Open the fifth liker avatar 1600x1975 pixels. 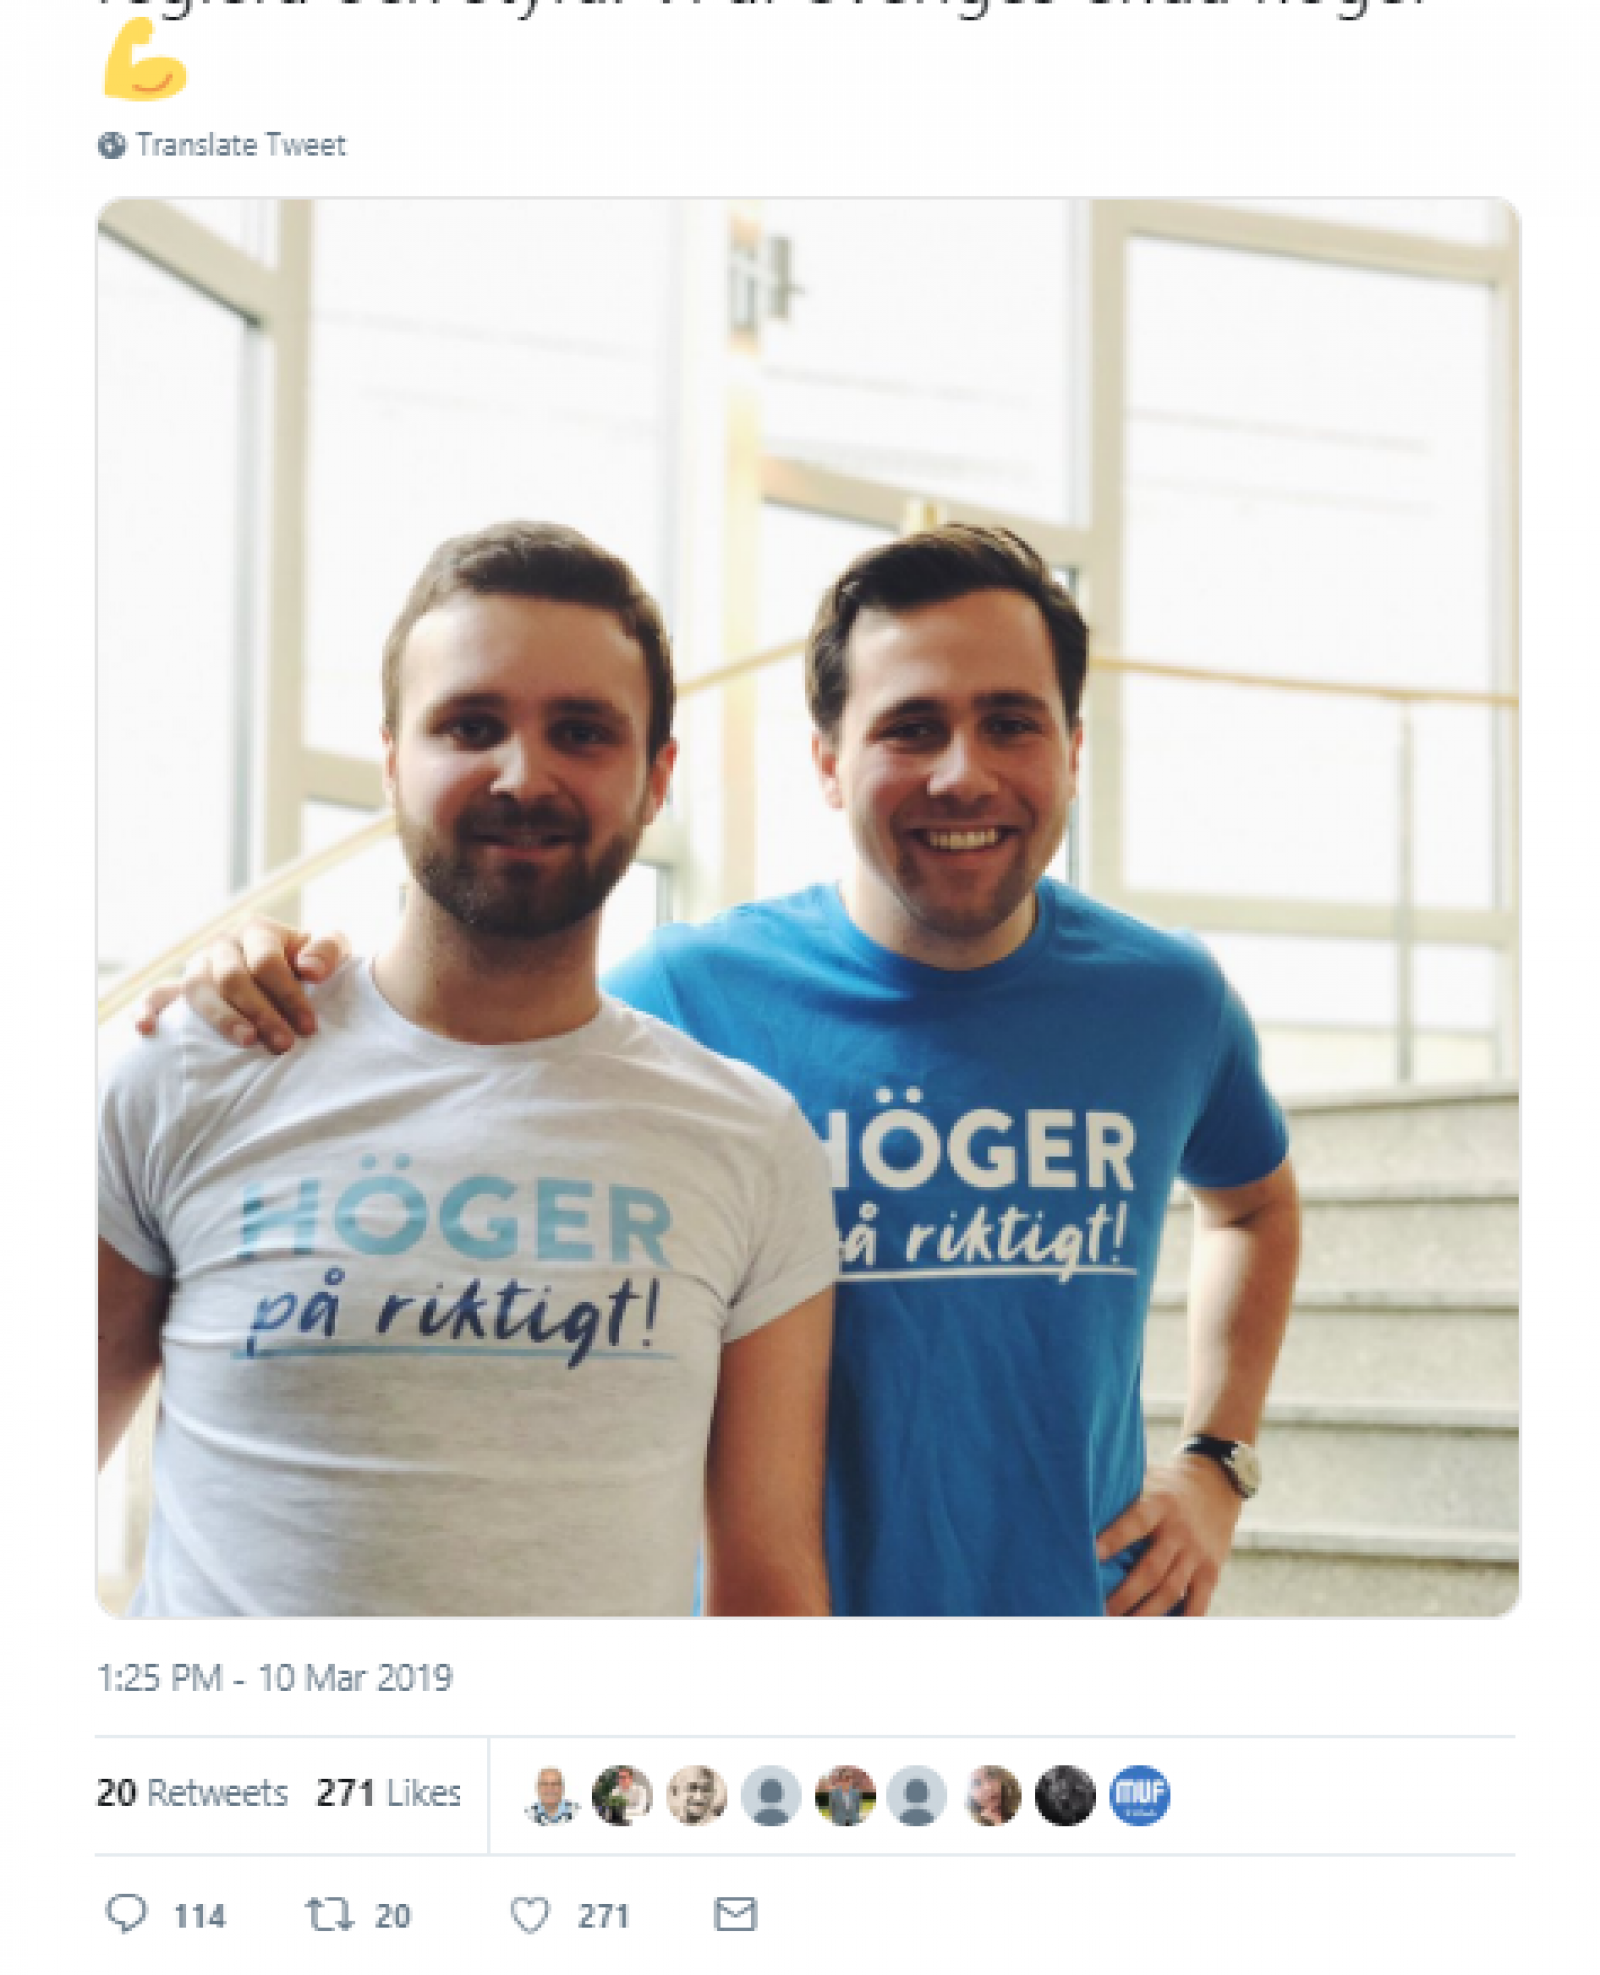pyautogui.click(x=845, y=1794)
